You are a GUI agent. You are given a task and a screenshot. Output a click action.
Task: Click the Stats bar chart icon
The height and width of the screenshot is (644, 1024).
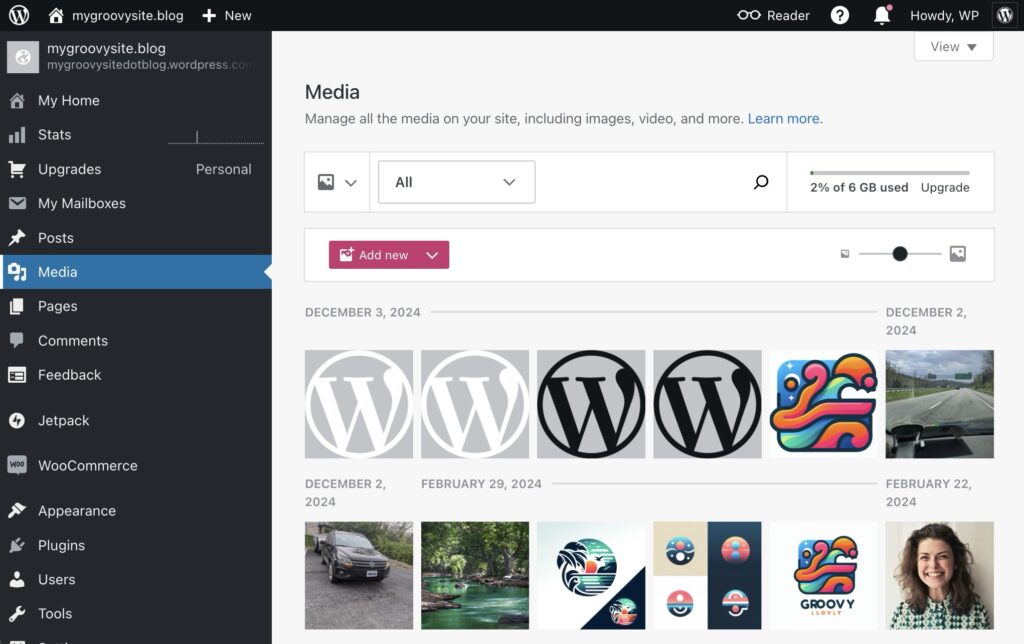point(17,135)
